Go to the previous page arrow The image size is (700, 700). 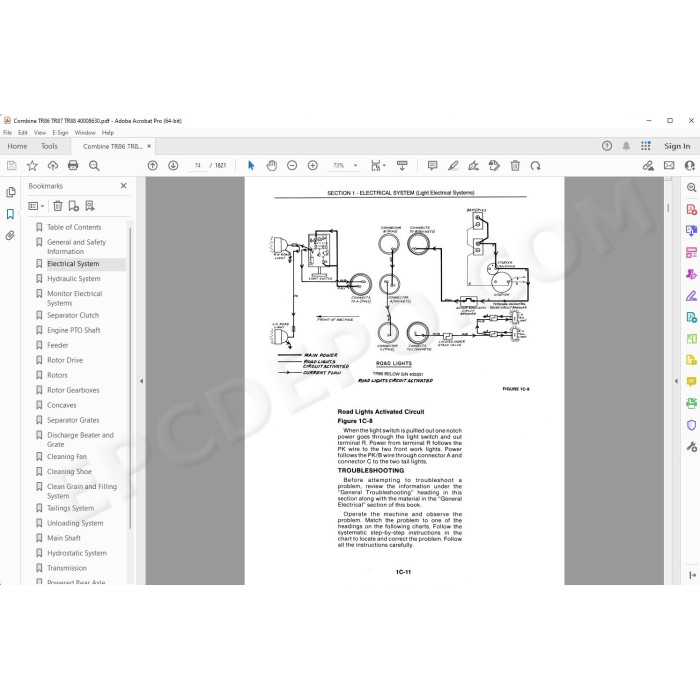pos(153,166)
